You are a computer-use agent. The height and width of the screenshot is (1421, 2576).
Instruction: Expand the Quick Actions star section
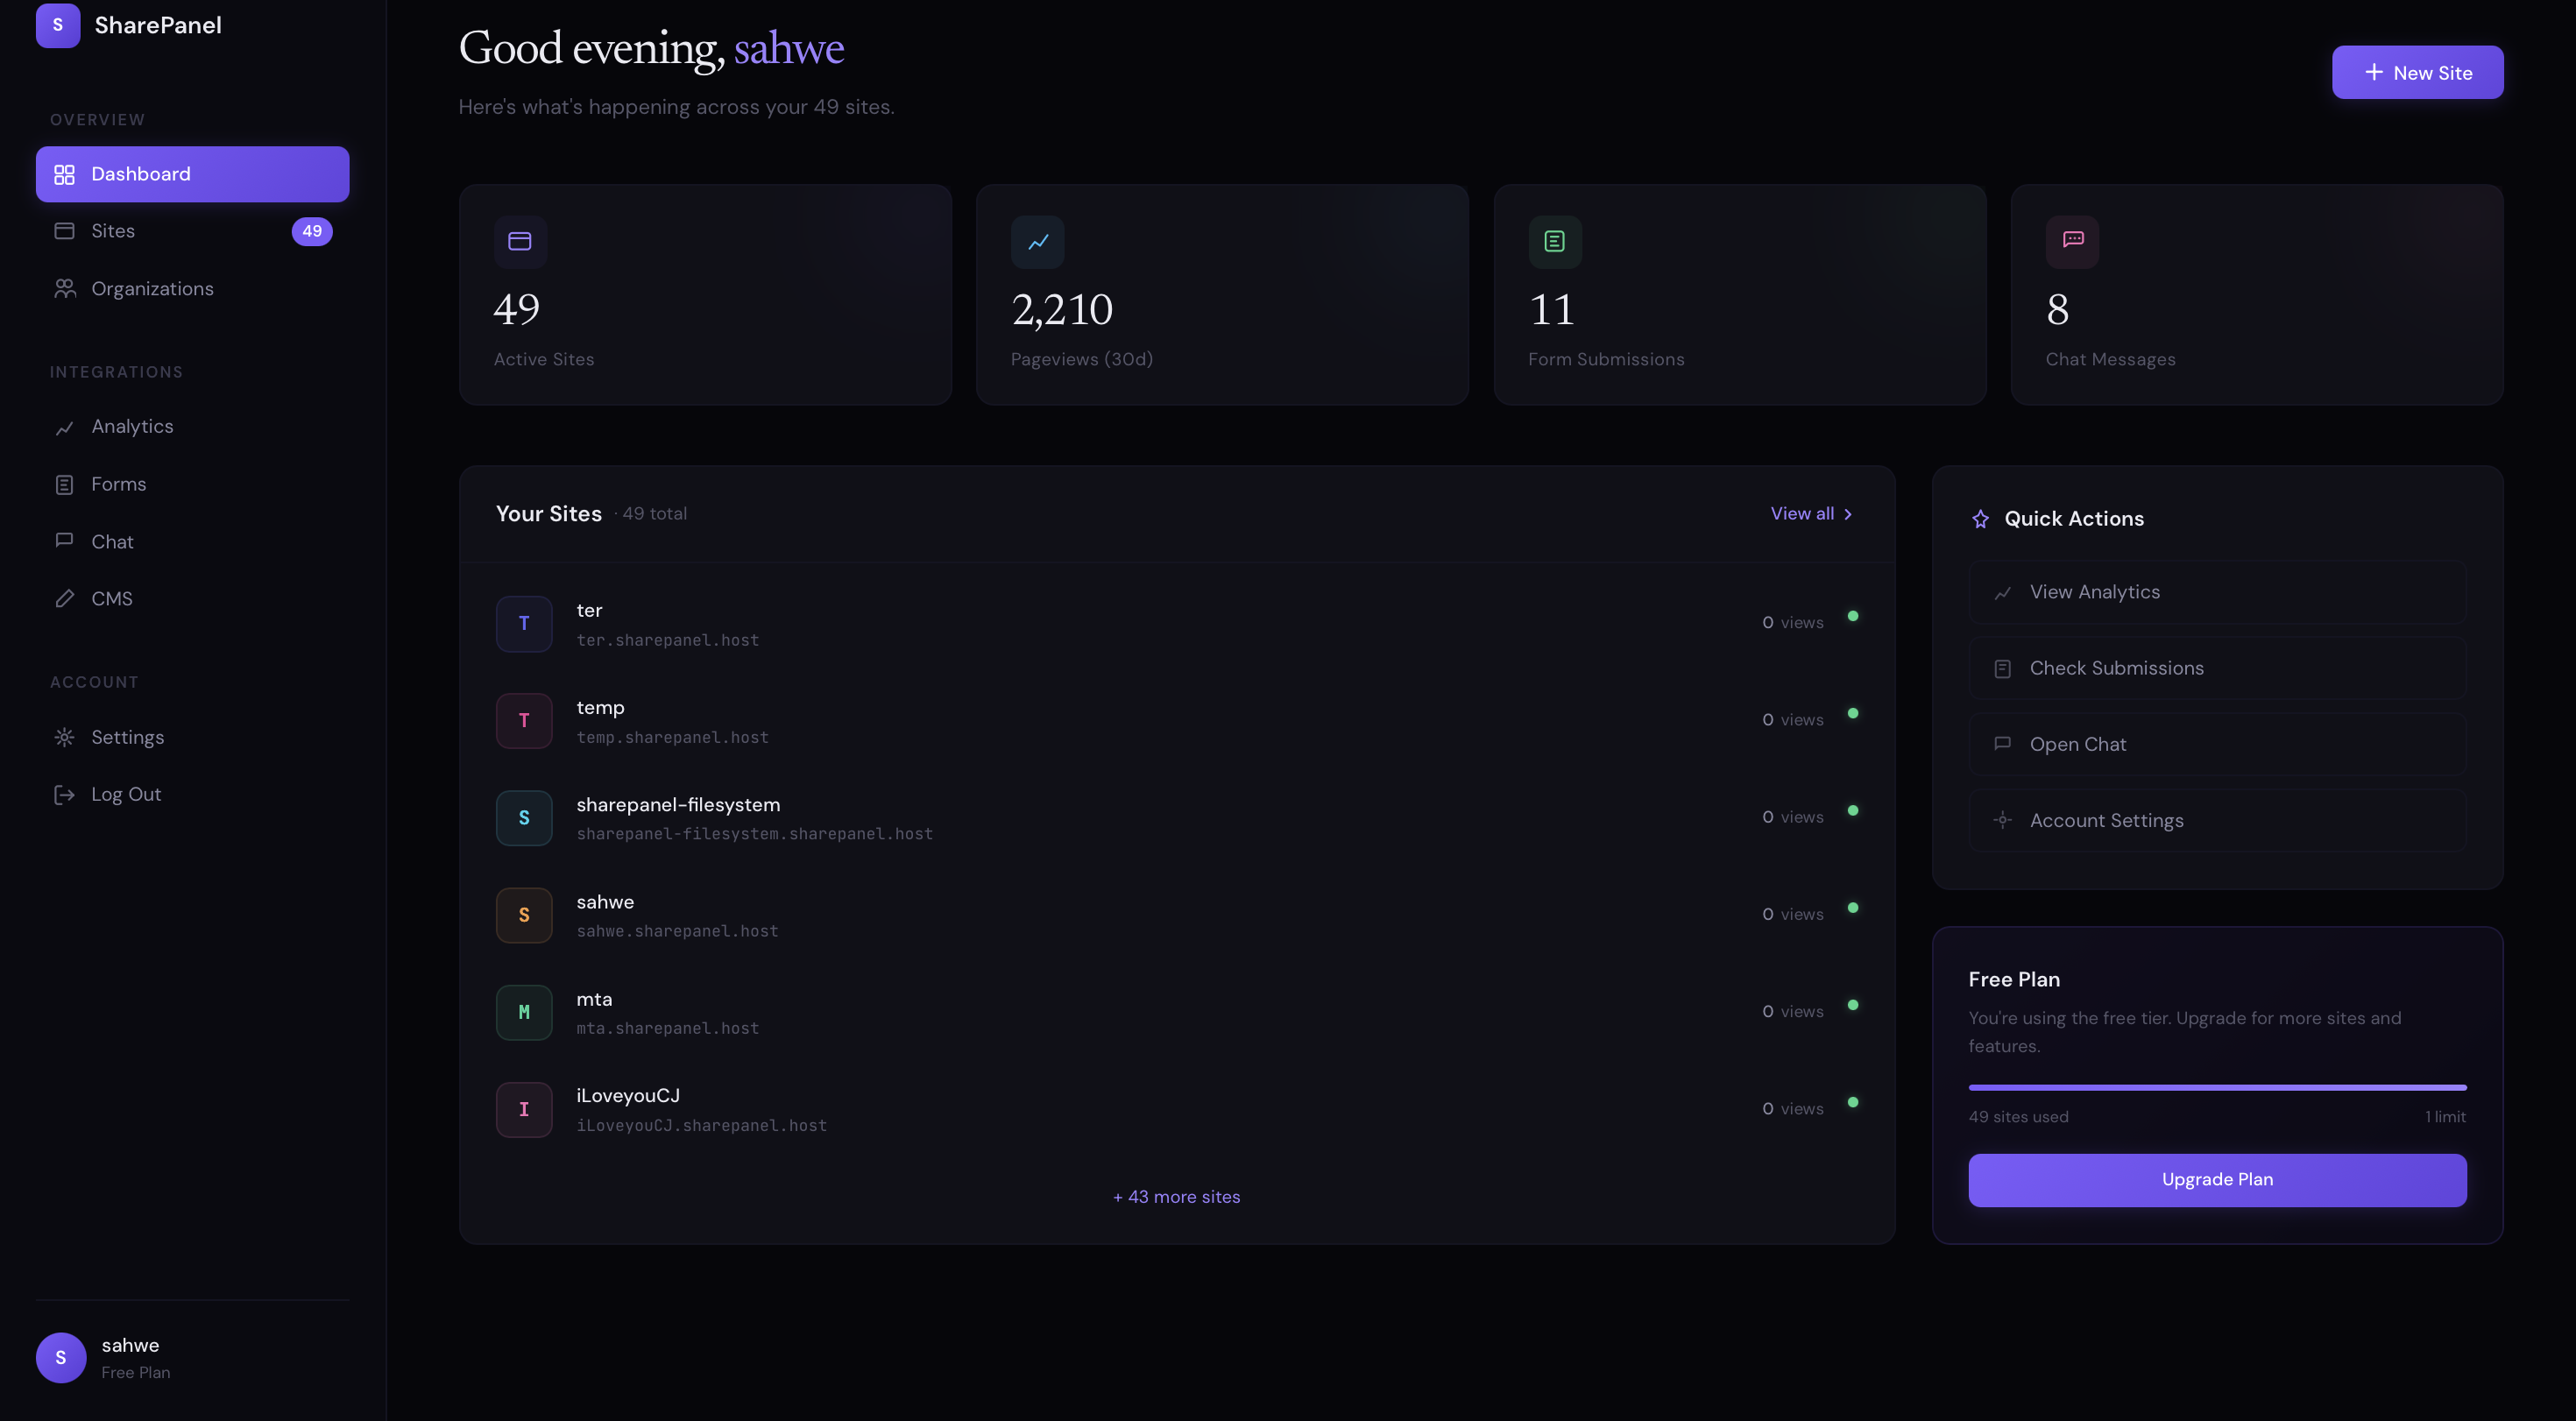click(x=1981, y=518)
